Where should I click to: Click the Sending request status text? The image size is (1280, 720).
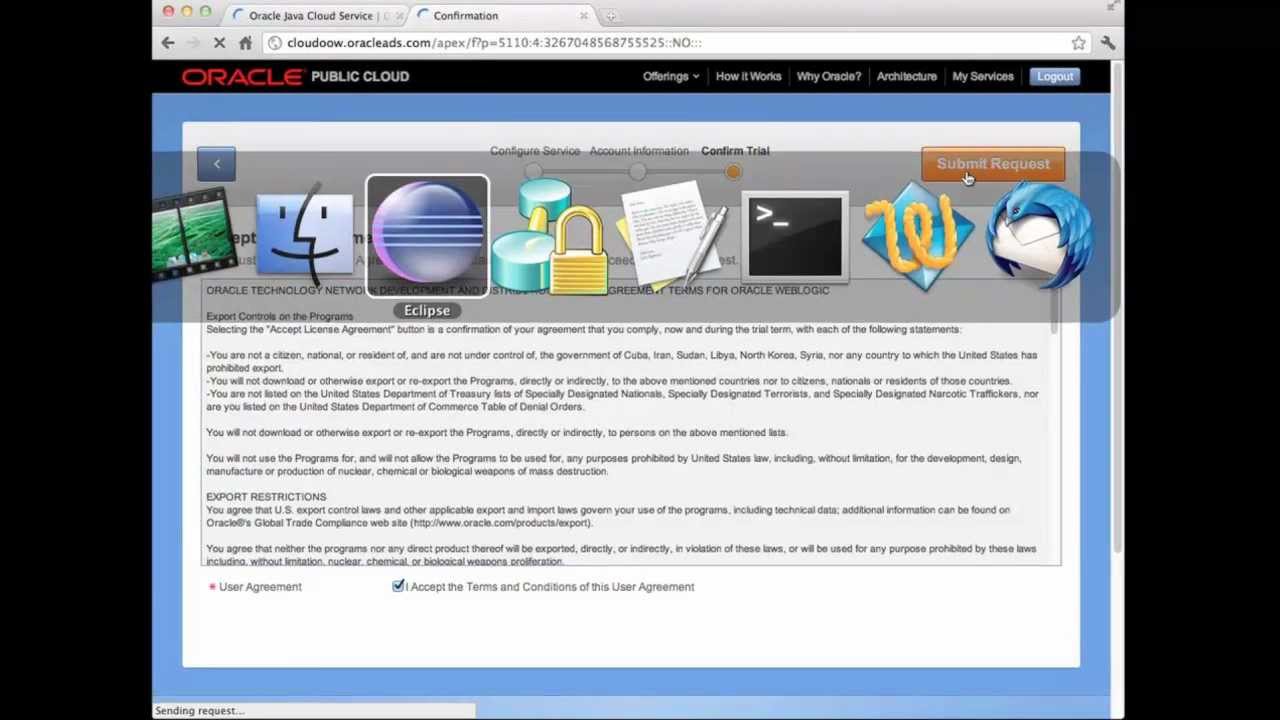click(198, 710)
